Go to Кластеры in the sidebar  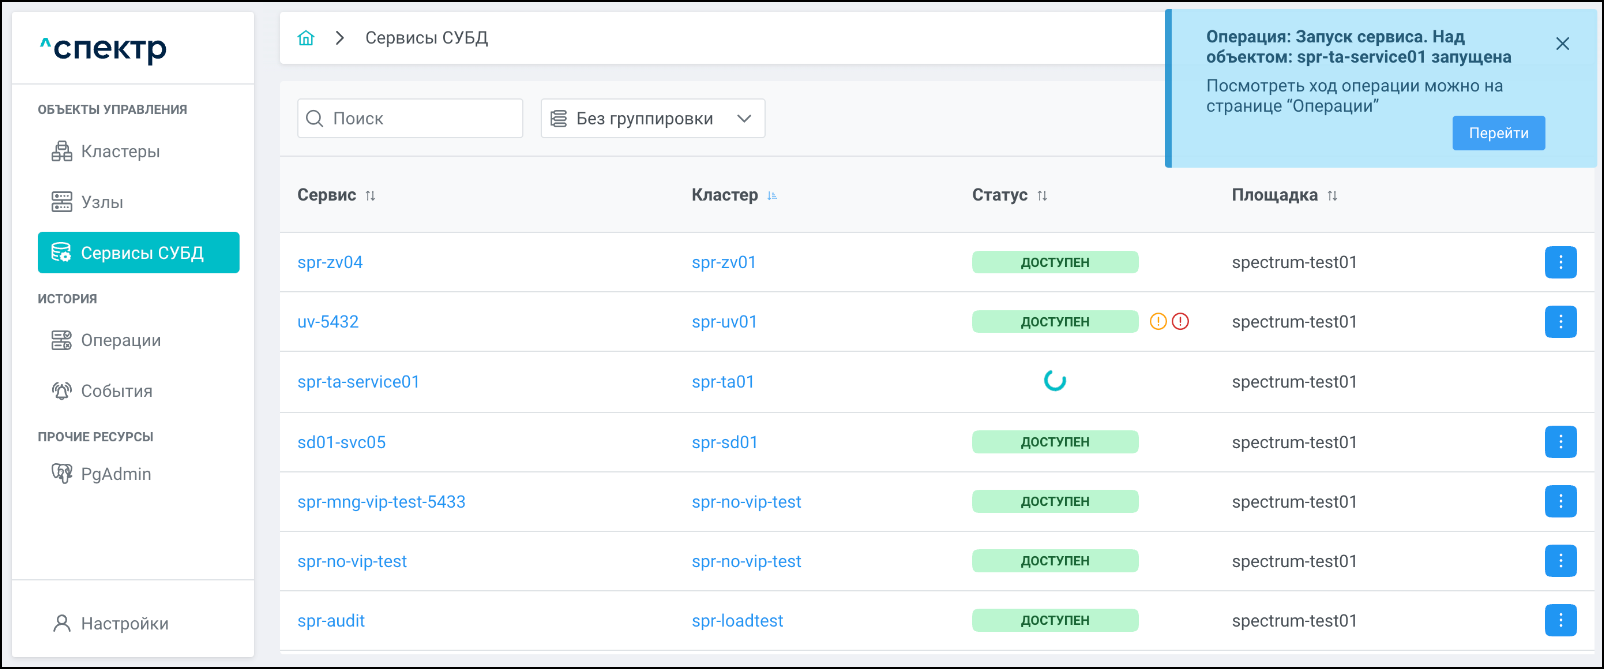click(x=120, y=152)
